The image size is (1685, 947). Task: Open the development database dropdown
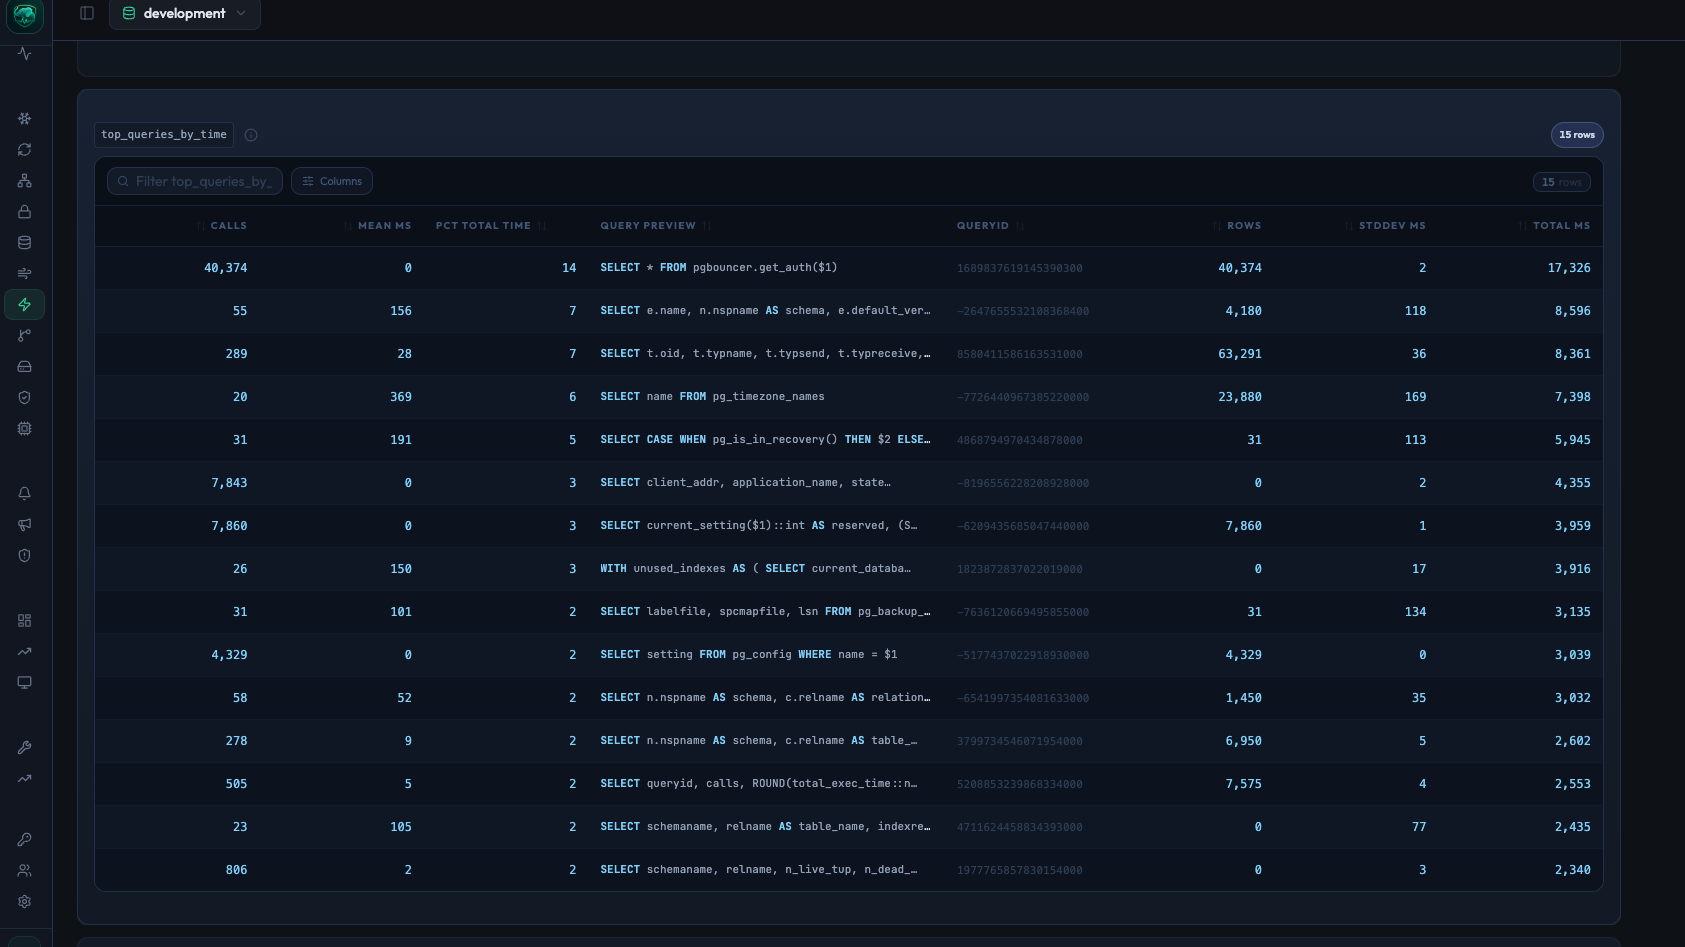pyautogui.click(x=185, y=14)
